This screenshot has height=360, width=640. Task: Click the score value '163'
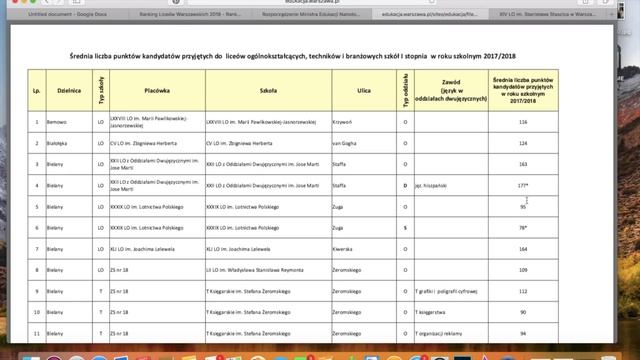(523, 164)
